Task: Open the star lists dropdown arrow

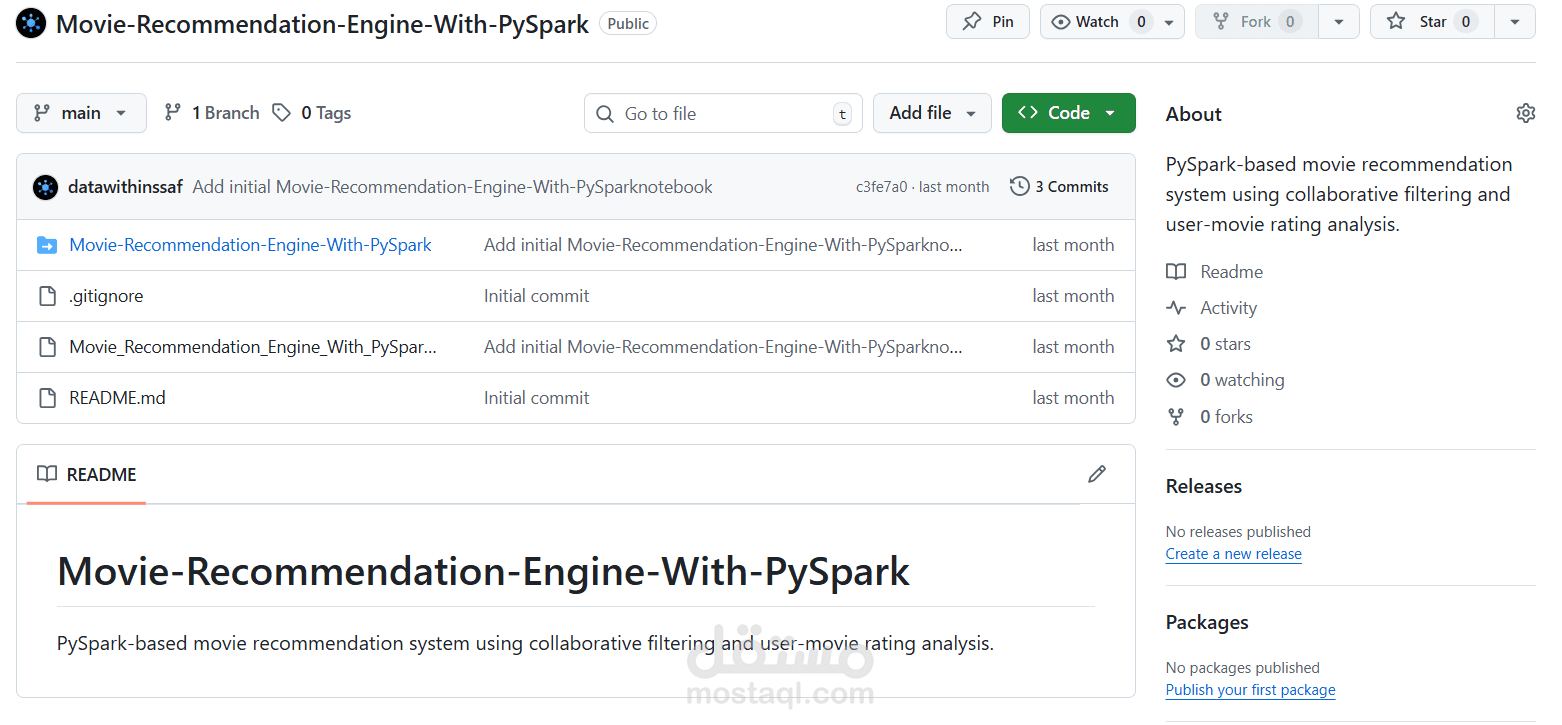Action: pyautogui.click(x=1515, y=22)
